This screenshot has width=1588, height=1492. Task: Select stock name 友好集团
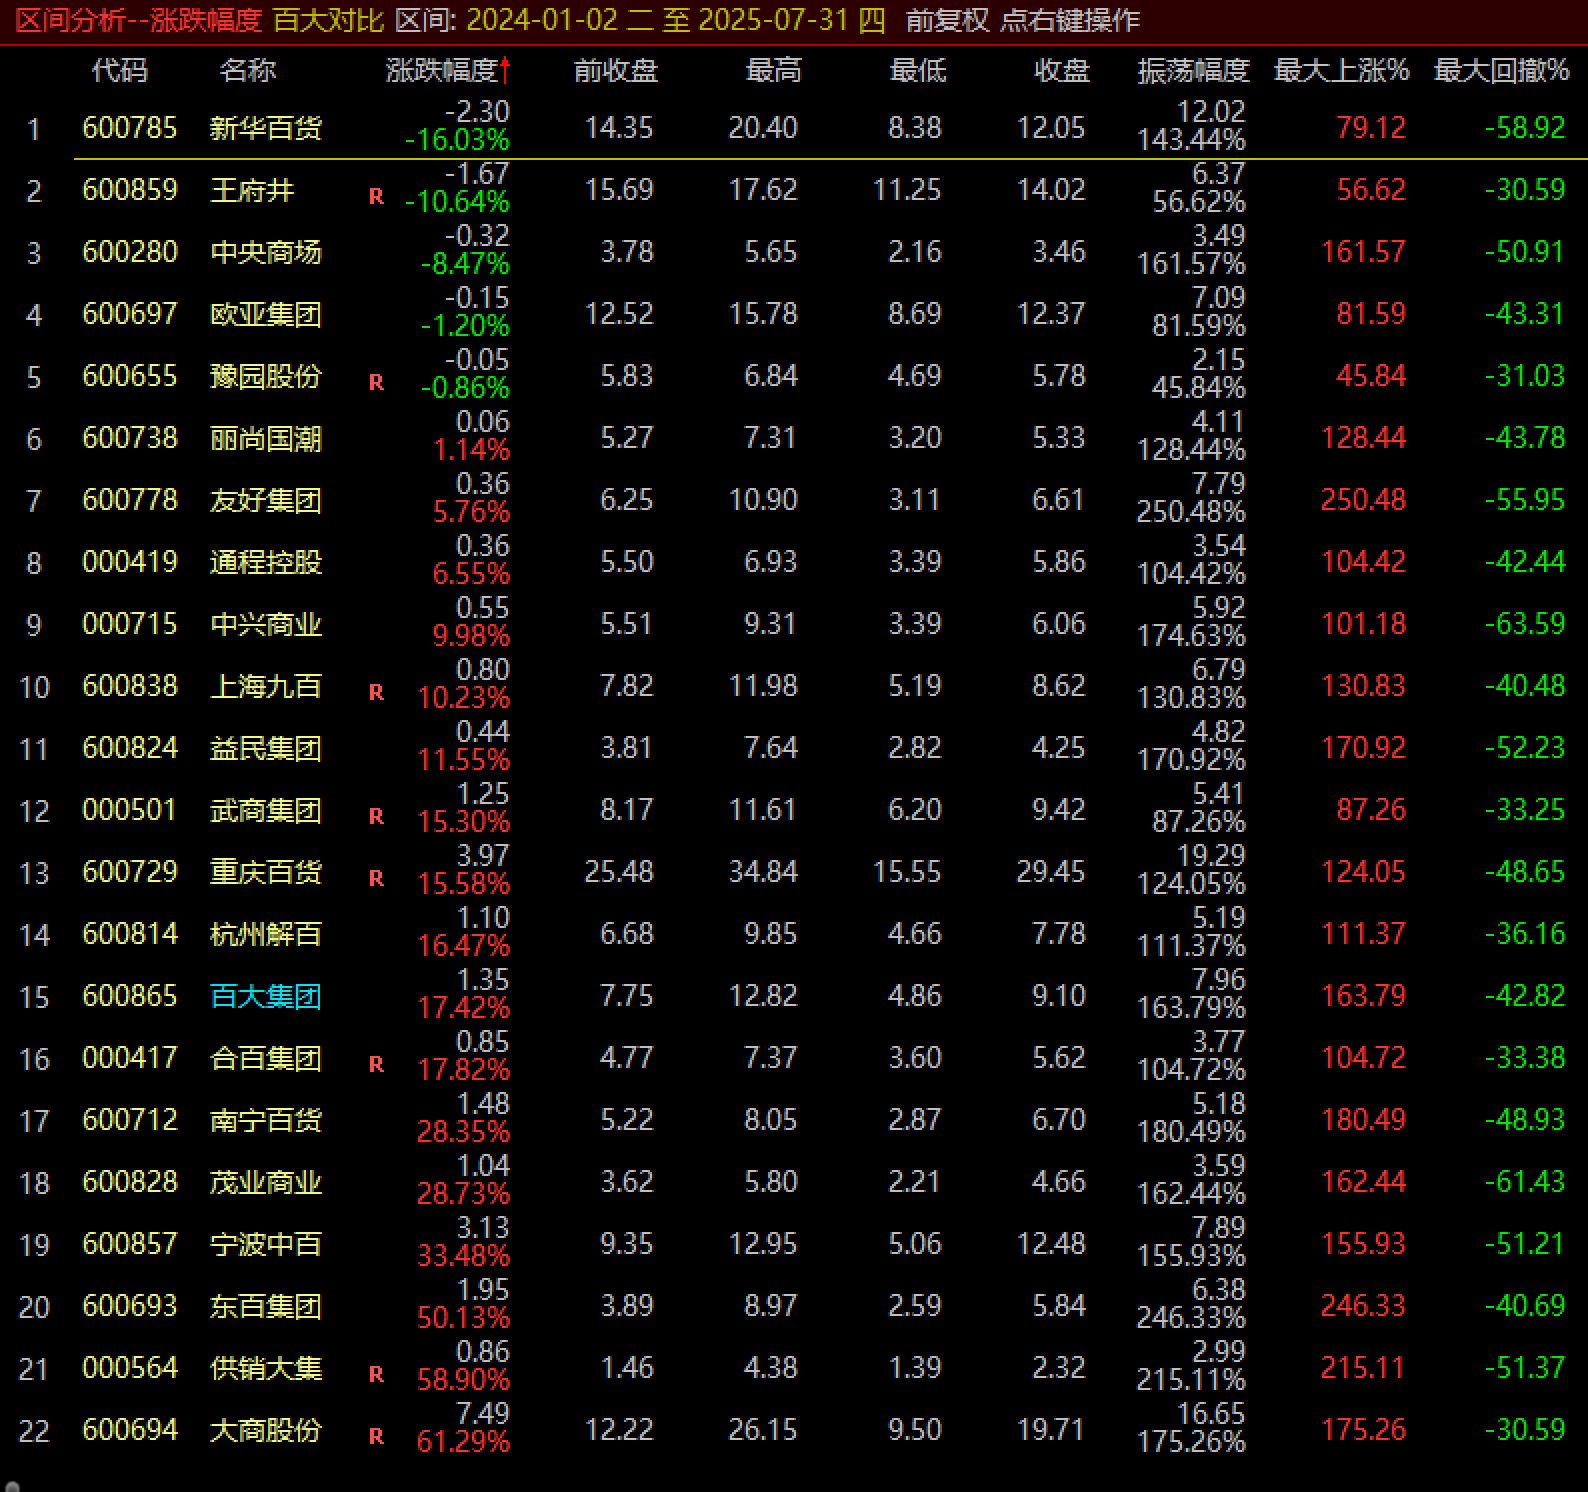pyautogui.click(x=266, y=500)
